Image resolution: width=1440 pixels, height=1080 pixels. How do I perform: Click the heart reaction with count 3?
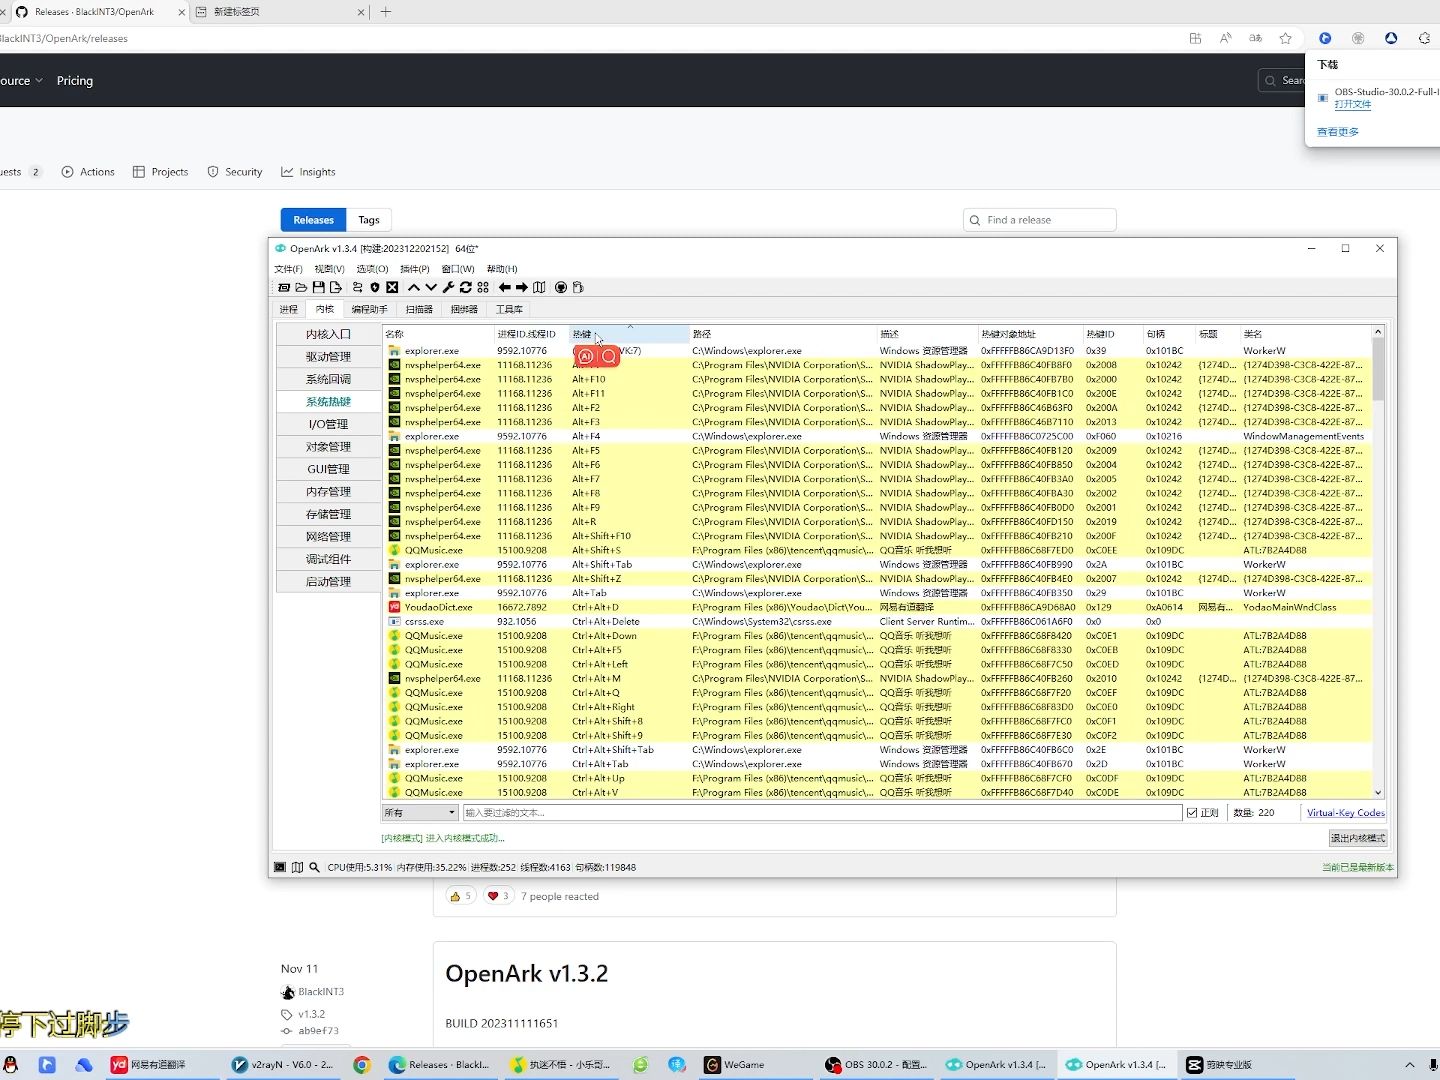pos(498,896)
